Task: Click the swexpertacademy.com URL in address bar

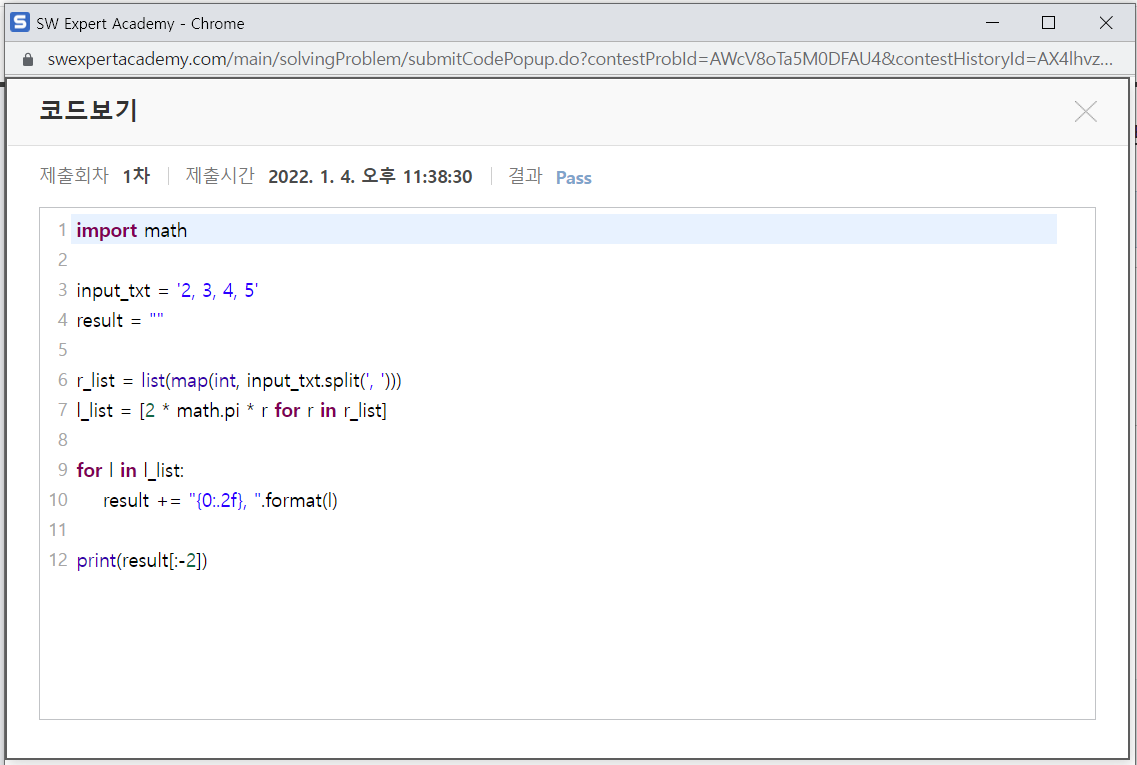Action: click(580, 59)
